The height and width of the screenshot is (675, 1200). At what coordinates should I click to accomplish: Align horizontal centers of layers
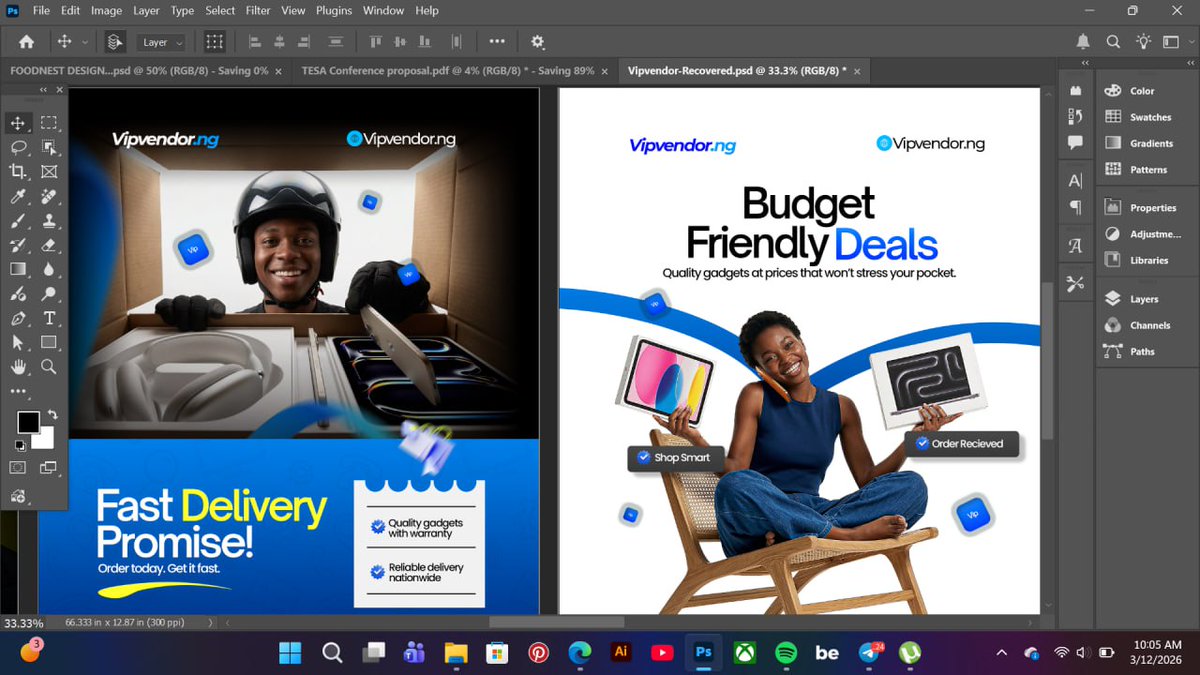coord(279,42)
